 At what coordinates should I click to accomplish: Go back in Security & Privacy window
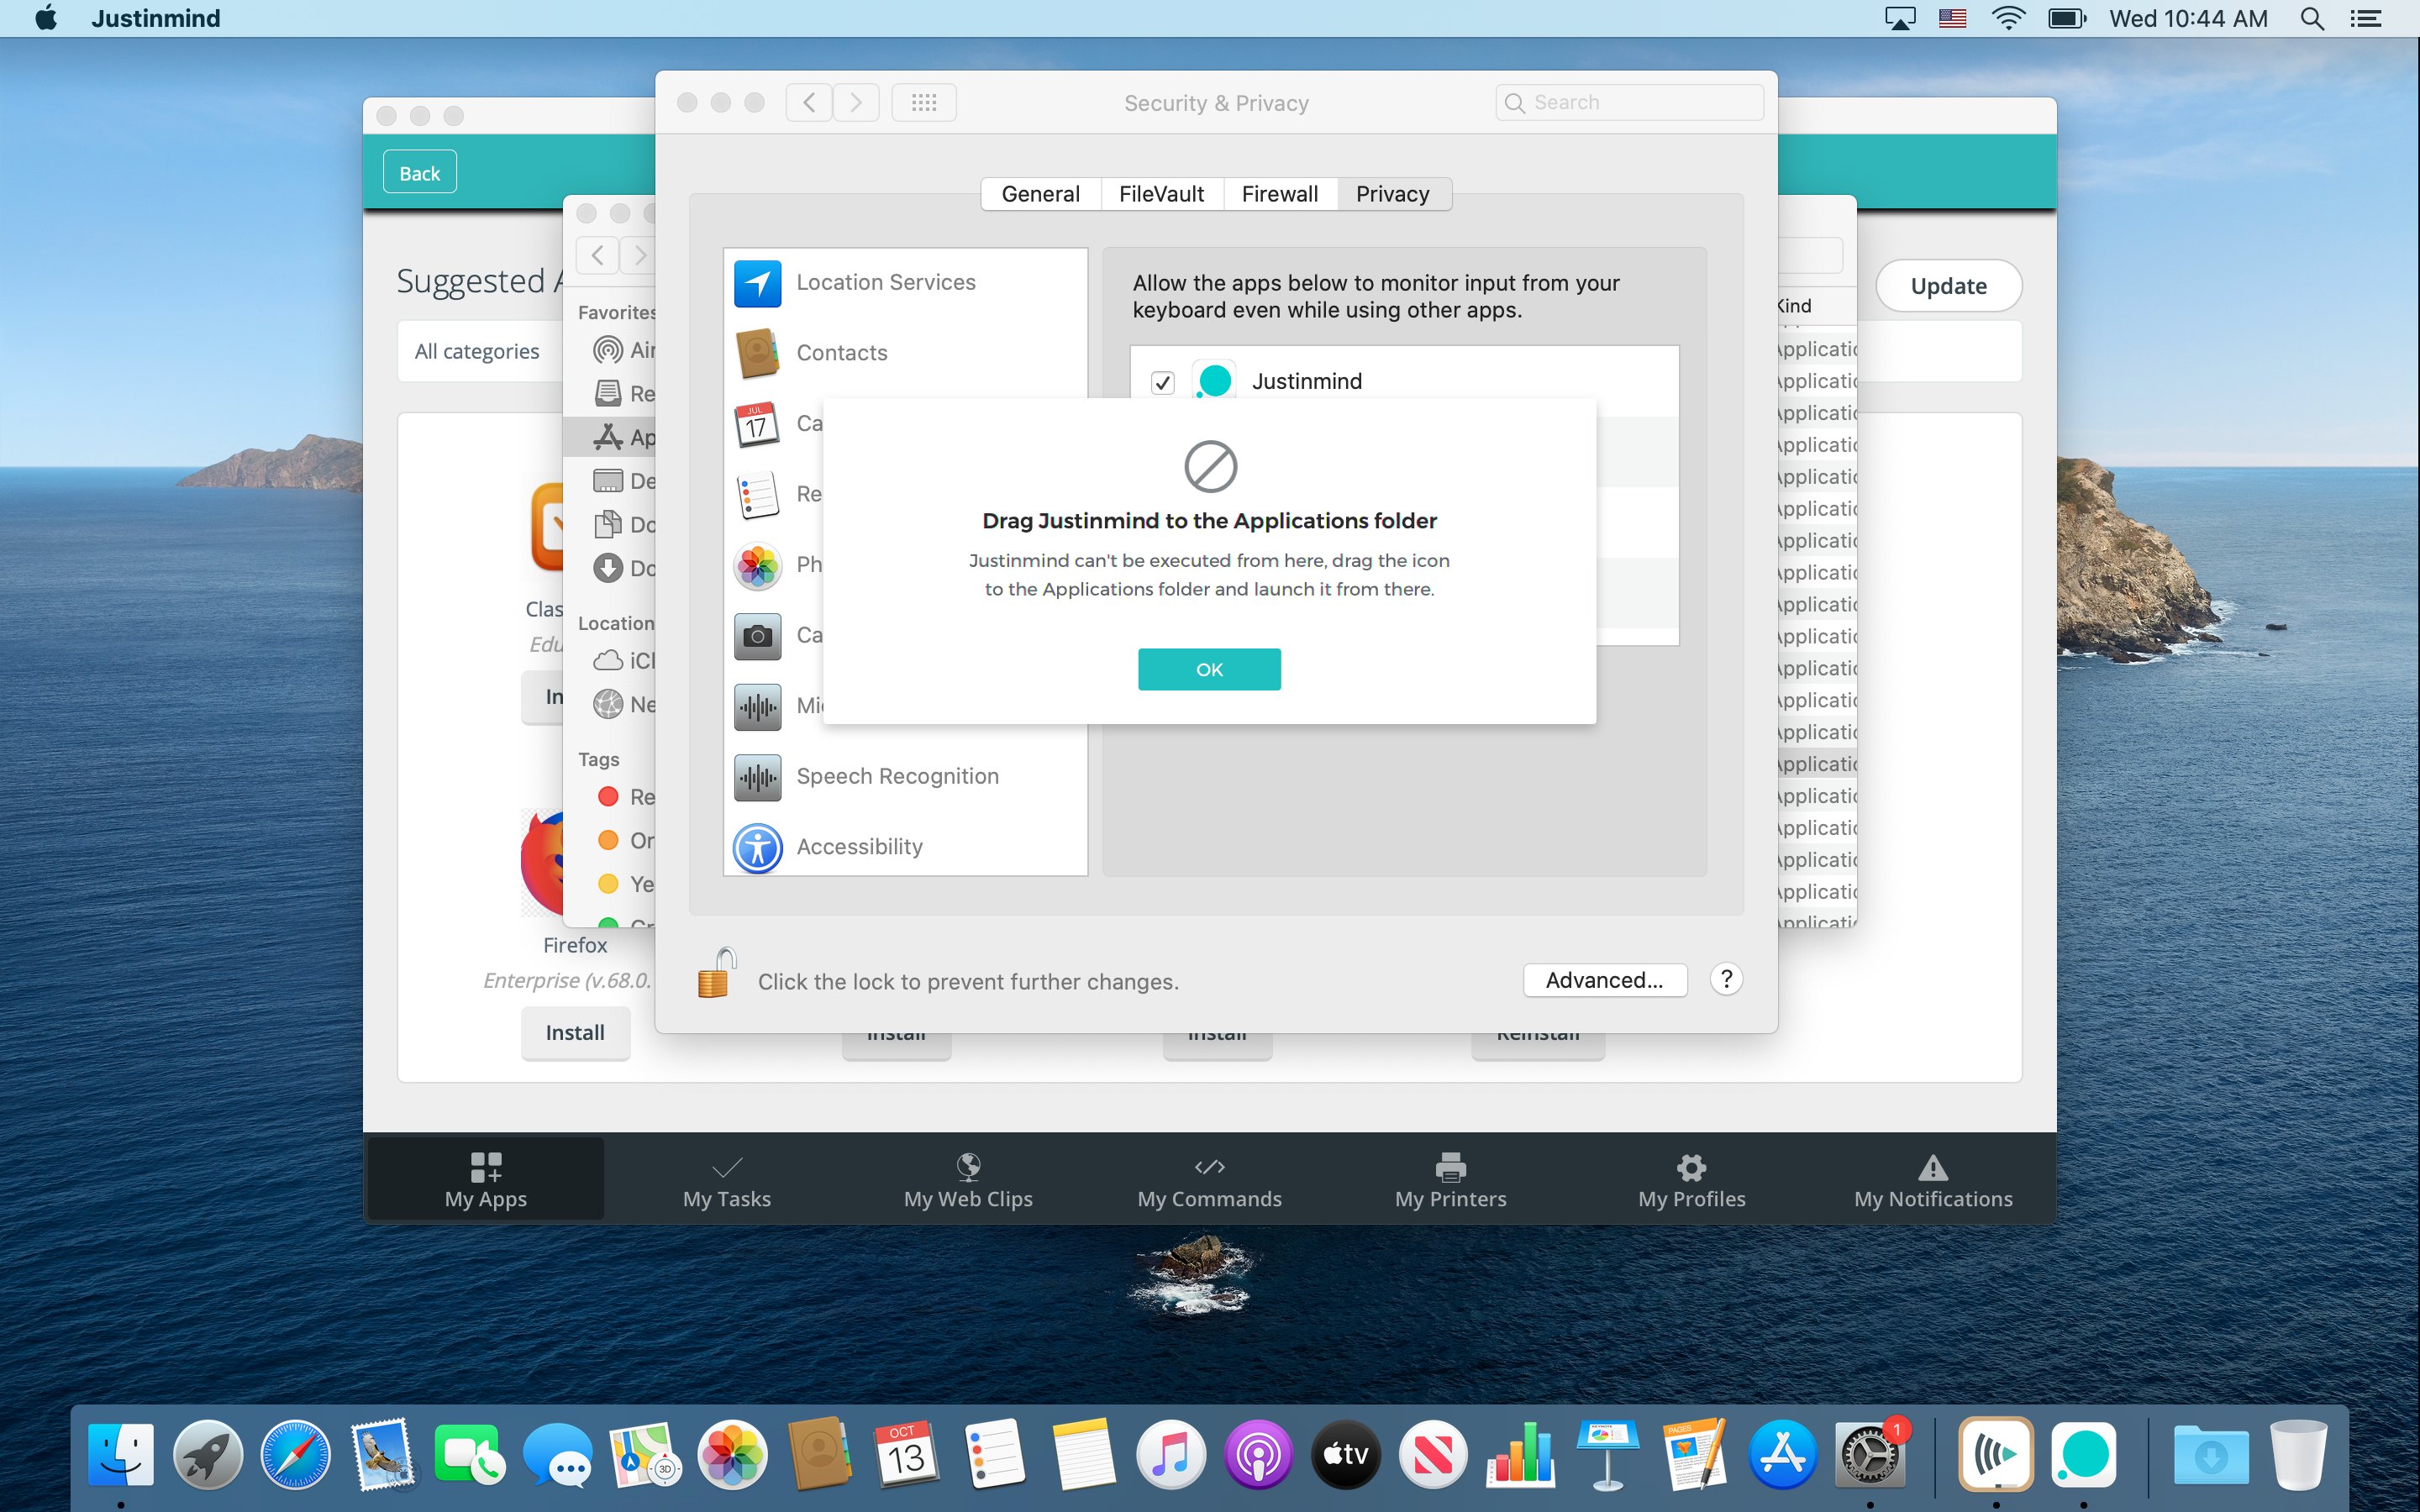pos(809,103)
